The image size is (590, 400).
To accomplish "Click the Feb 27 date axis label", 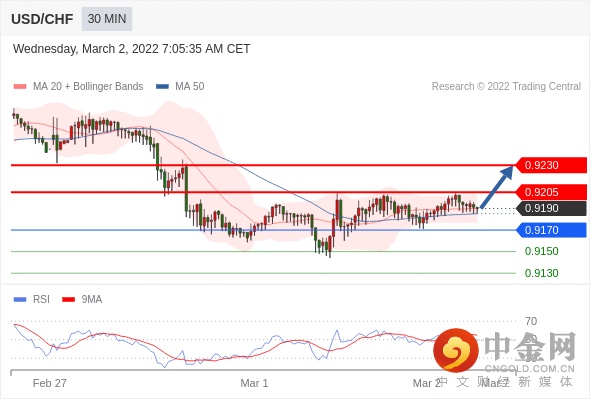I will pyautogui.click(x=50, y=383).
